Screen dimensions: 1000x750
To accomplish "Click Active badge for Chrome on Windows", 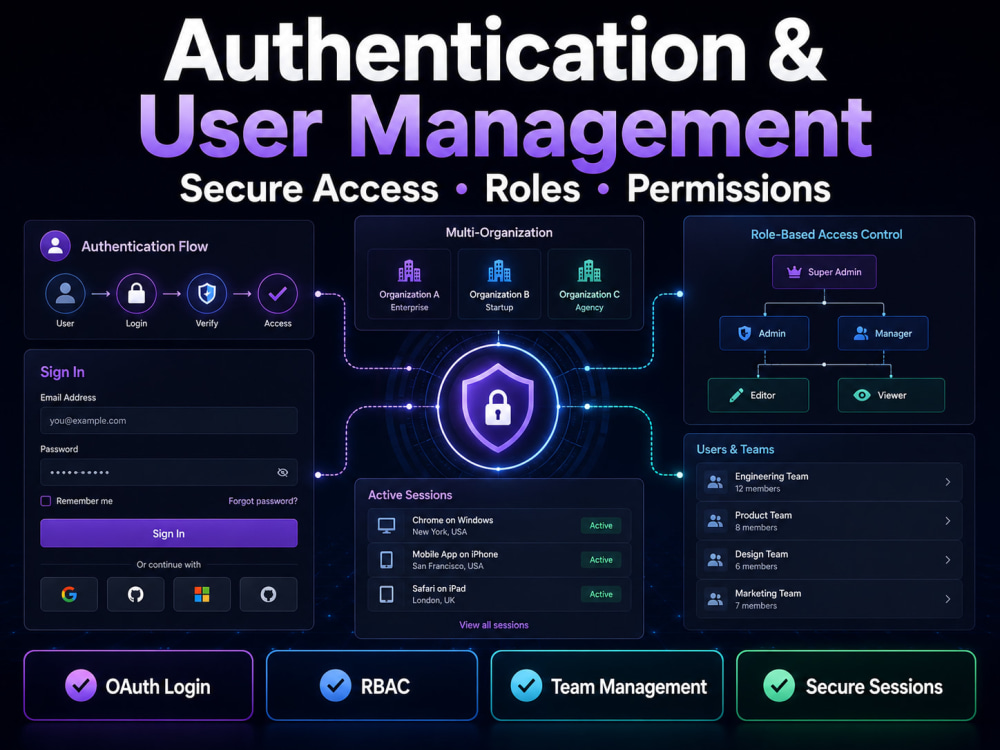I will coord(601,526).
